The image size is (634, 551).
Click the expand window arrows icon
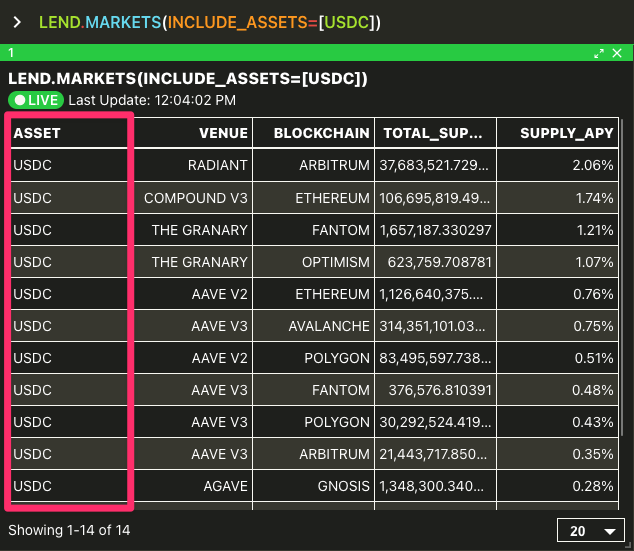[599, 53]
